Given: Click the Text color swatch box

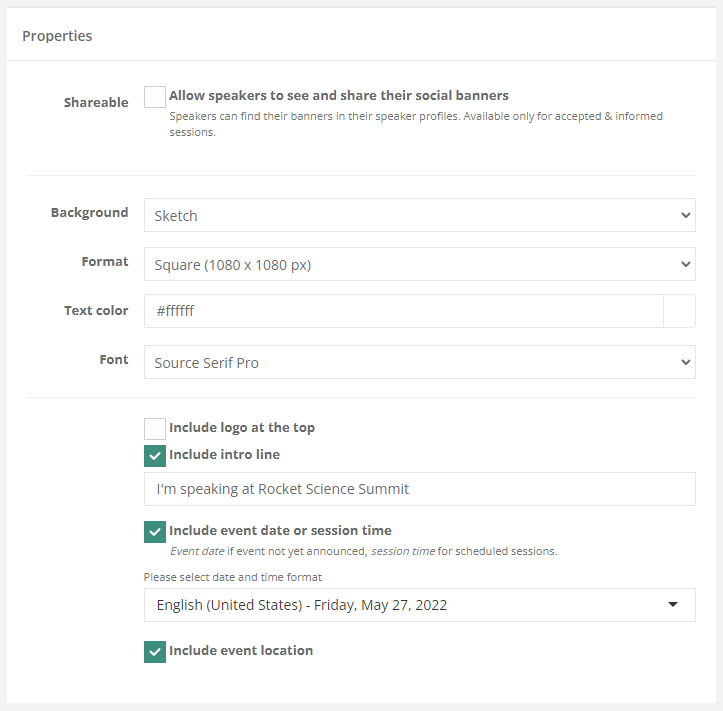Looking at the screenshot, I should [679, 311].
